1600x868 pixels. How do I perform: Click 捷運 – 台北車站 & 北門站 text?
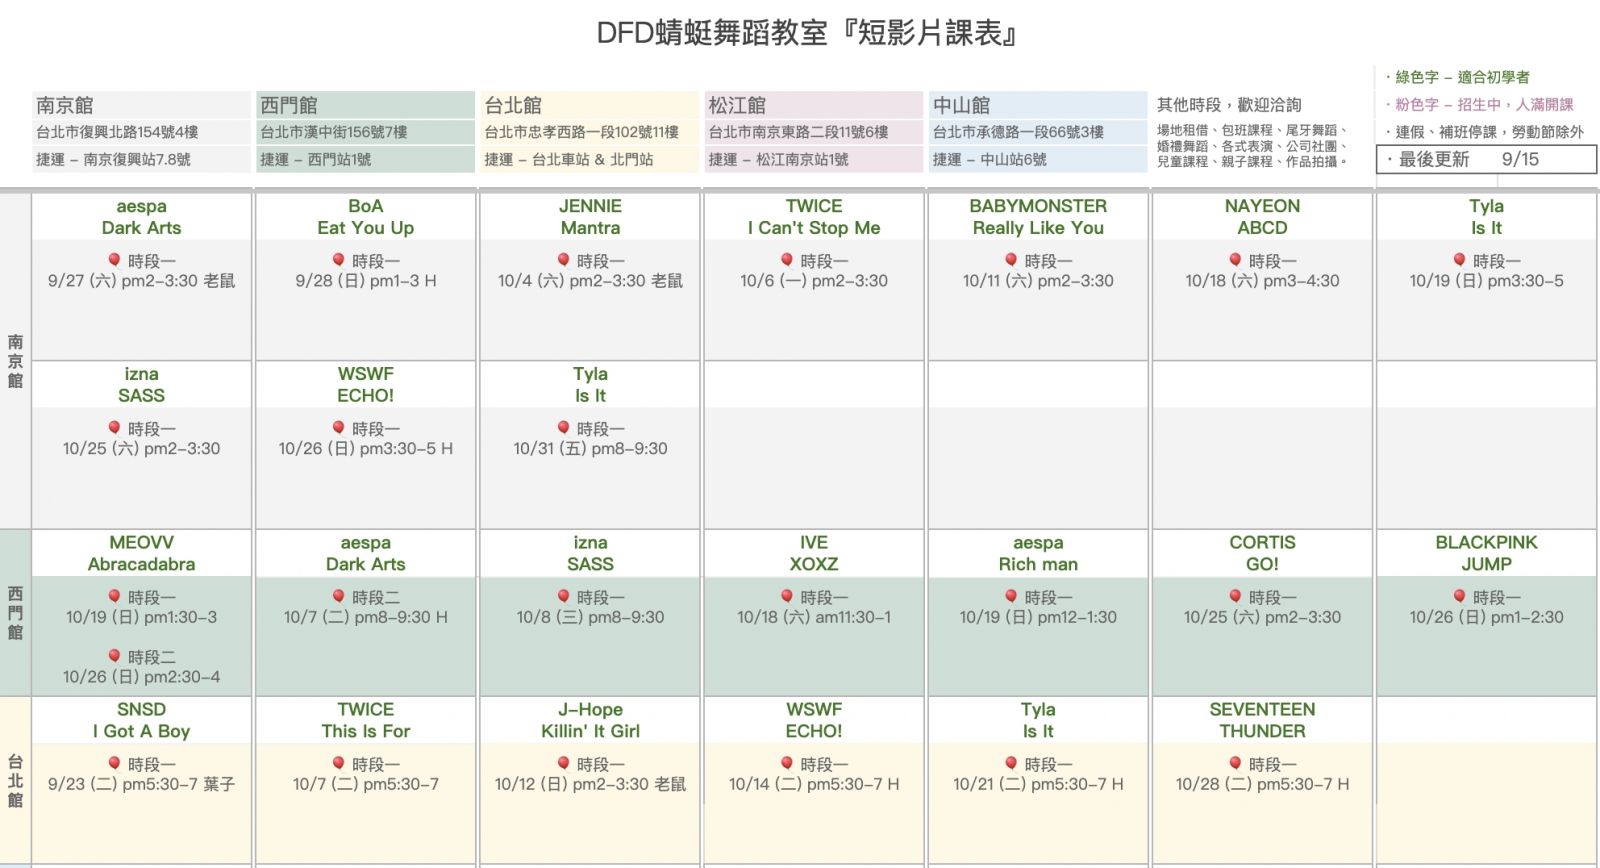(568, 159)
